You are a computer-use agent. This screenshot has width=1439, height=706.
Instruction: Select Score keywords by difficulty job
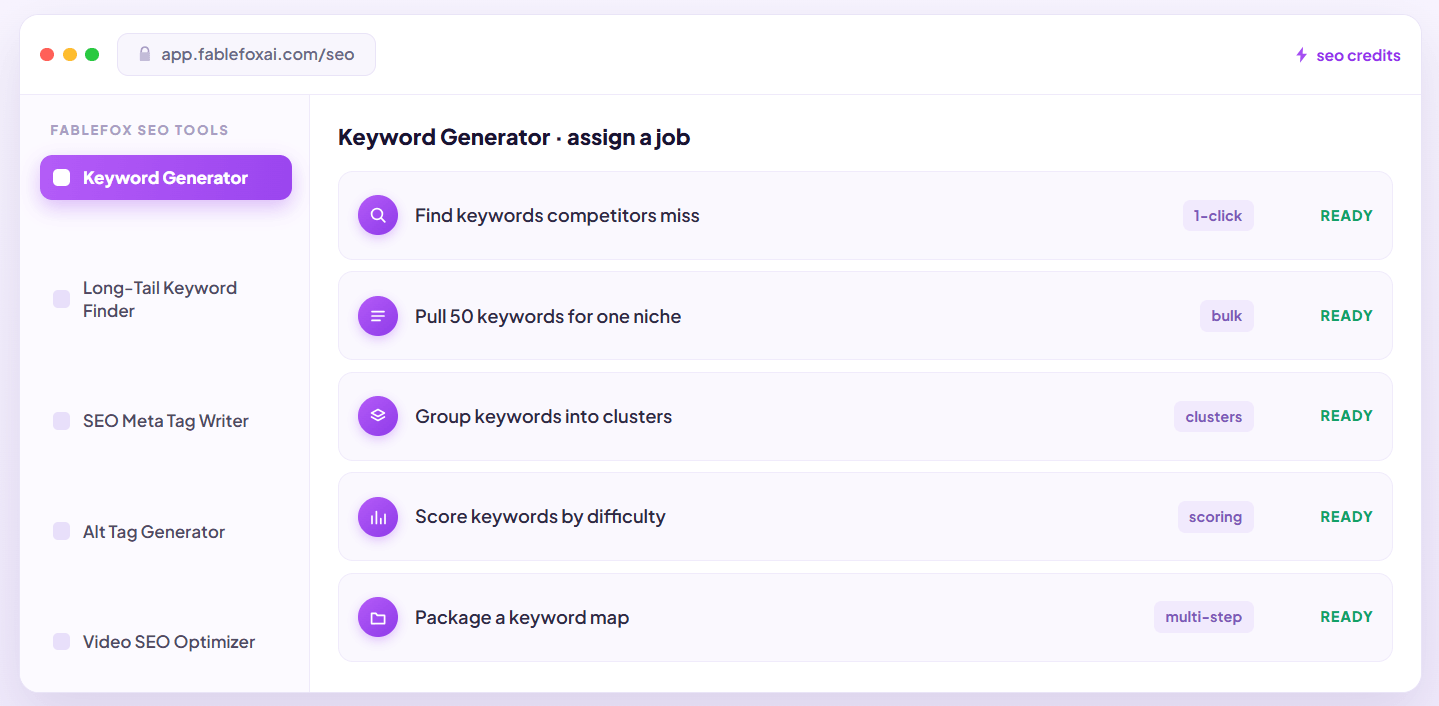click(865, 517)
